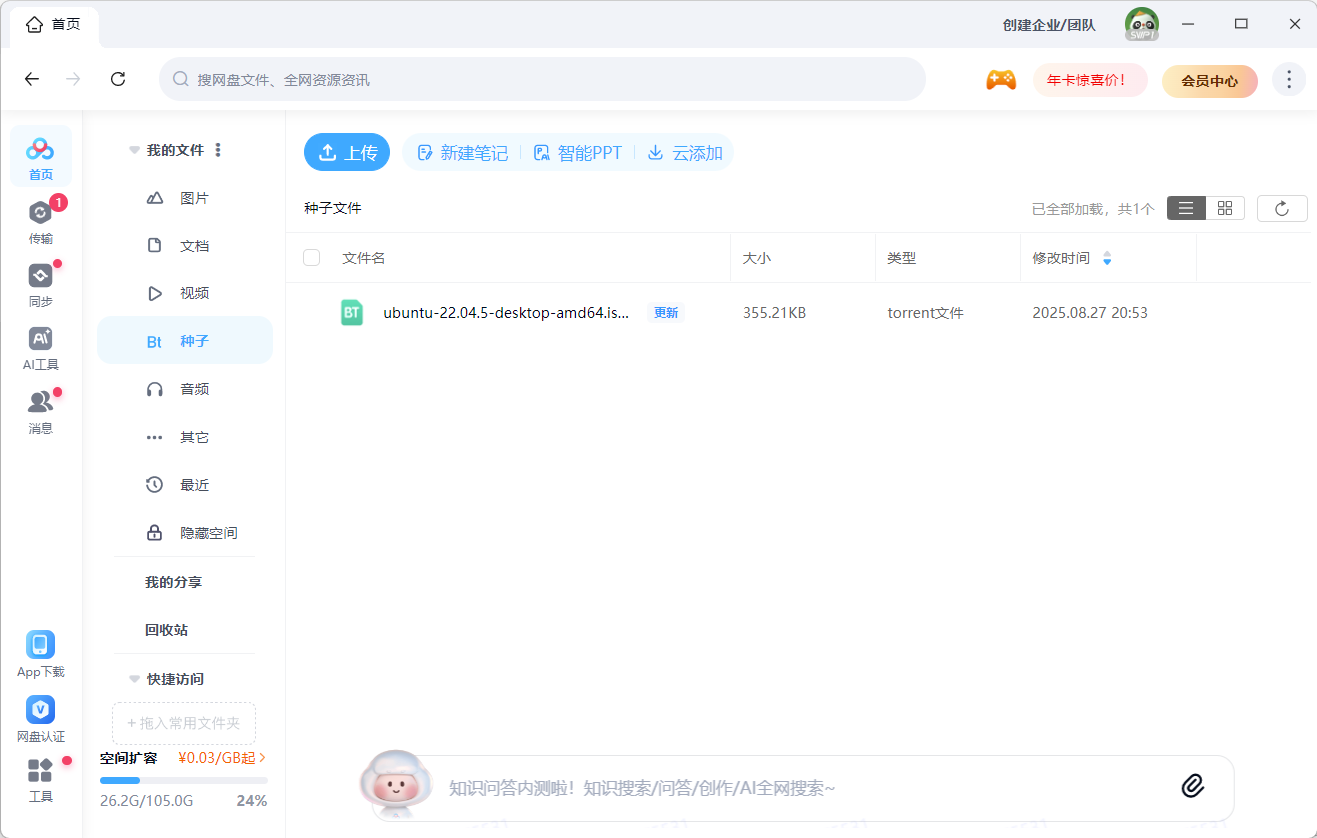The width and height of the screenshot is (1317, 838).
Task: Click the attachment paperclip icon
Action: tap(1192, 786)
